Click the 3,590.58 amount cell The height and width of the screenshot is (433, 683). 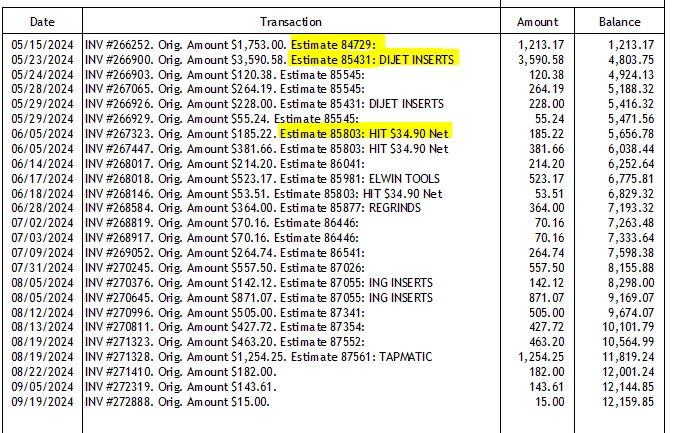[x=541, y=60]
